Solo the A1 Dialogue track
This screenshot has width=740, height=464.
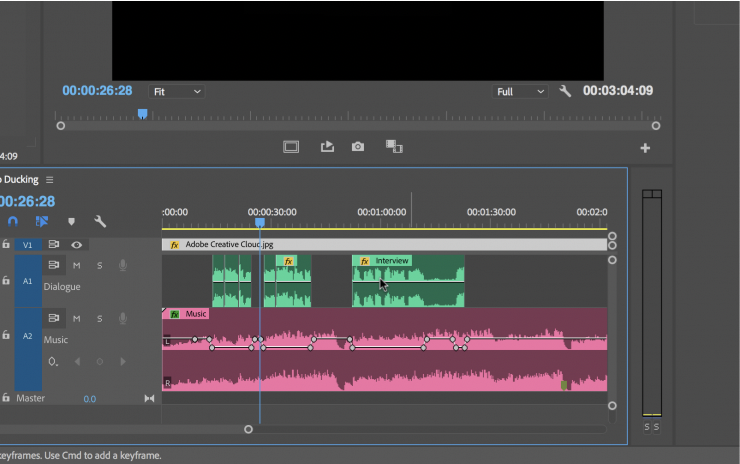tap(100, 266)
